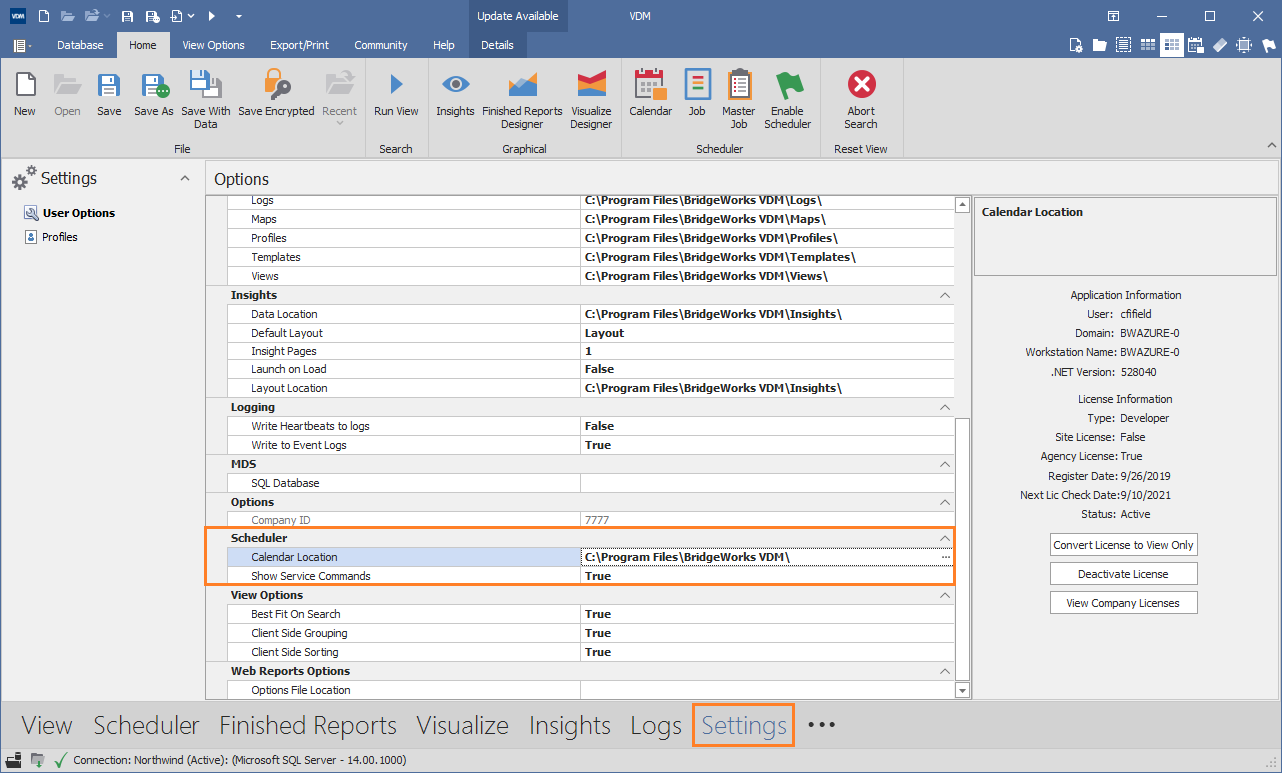Click Convert License to View Only

tap(1123, 545)
